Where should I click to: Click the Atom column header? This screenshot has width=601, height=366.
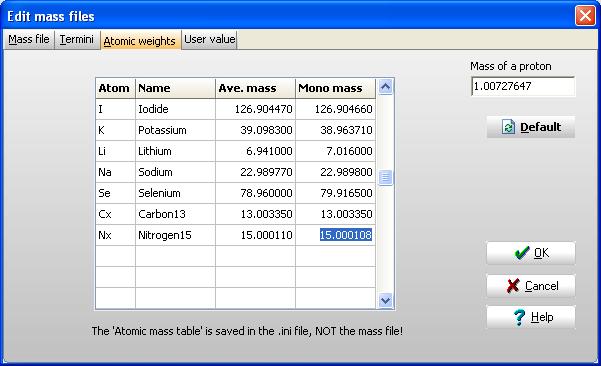(115, 89)
